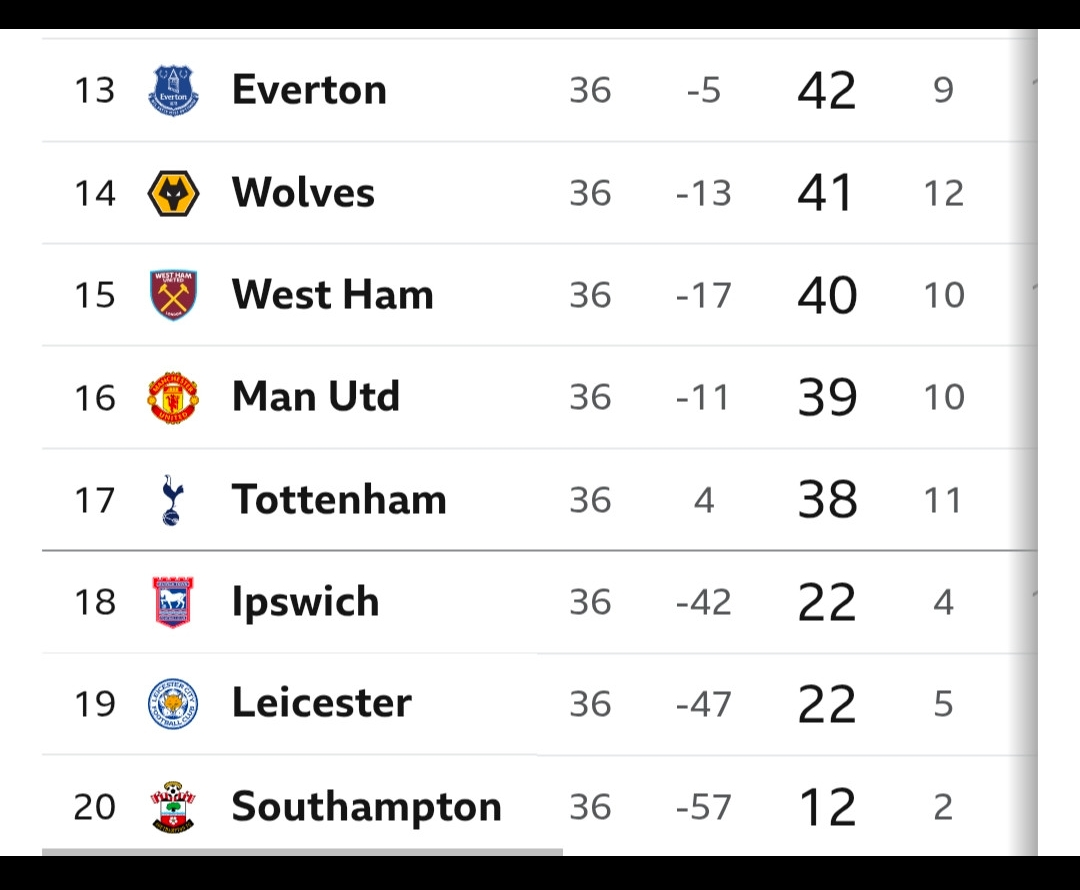Open the Ipswich team page

(305, 602)
